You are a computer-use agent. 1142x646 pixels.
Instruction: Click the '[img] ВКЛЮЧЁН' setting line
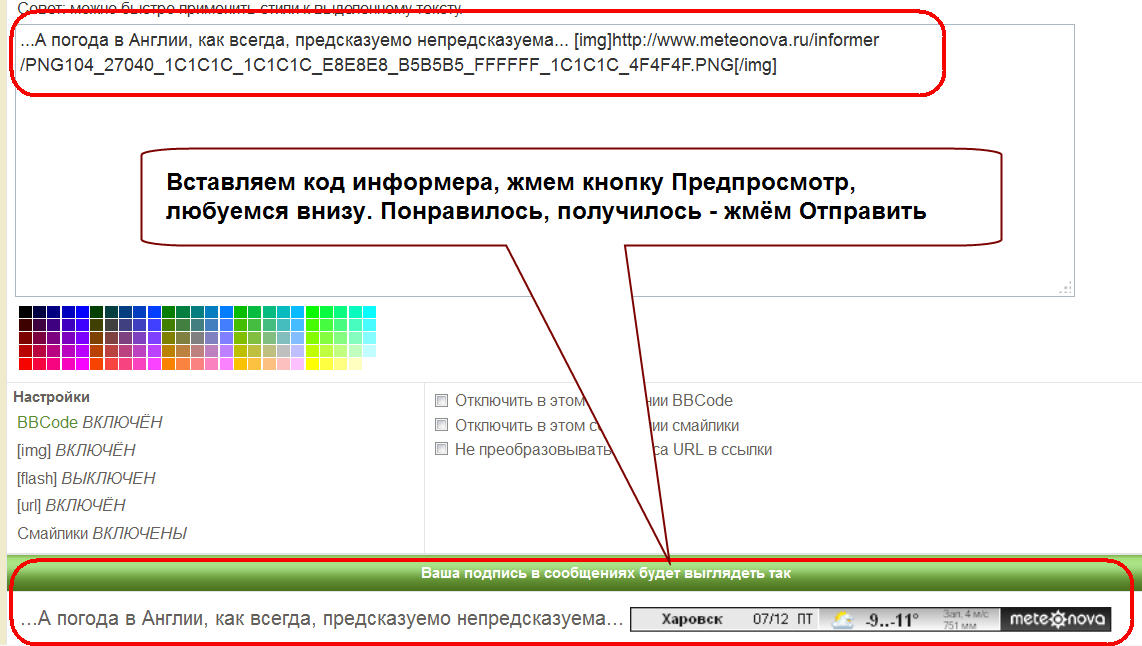[x=76, y=451]
